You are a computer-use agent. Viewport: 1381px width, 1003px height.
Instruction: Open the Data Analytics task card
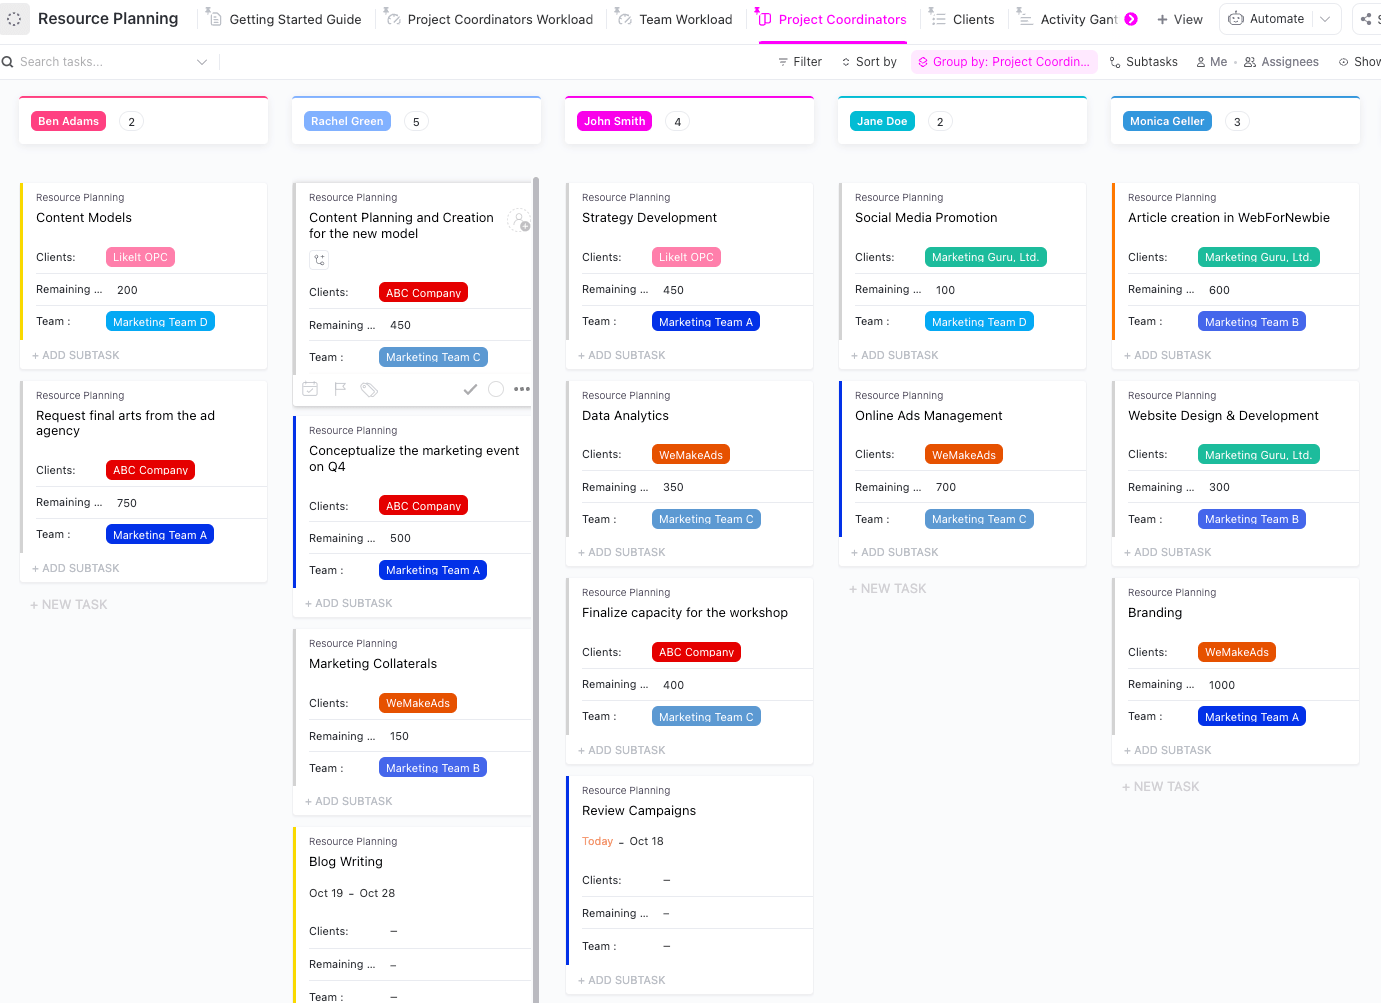pyautogui.click(x=625, y=416)
